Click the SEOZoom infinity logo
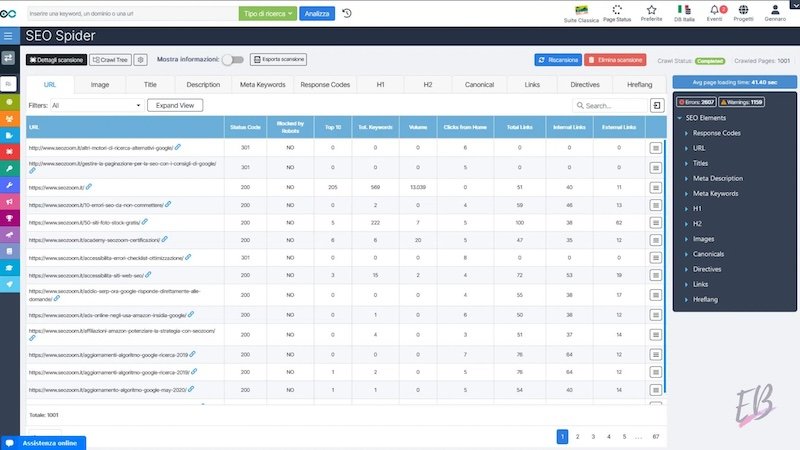Viewport: 800px width, 450px height. click(x=8, y=14)
